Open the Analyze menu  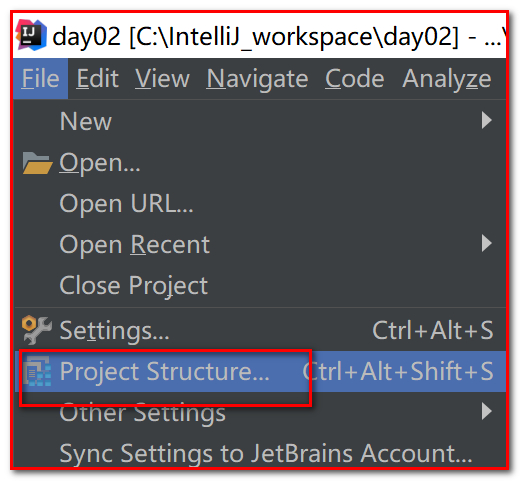[x=447, y=79]
